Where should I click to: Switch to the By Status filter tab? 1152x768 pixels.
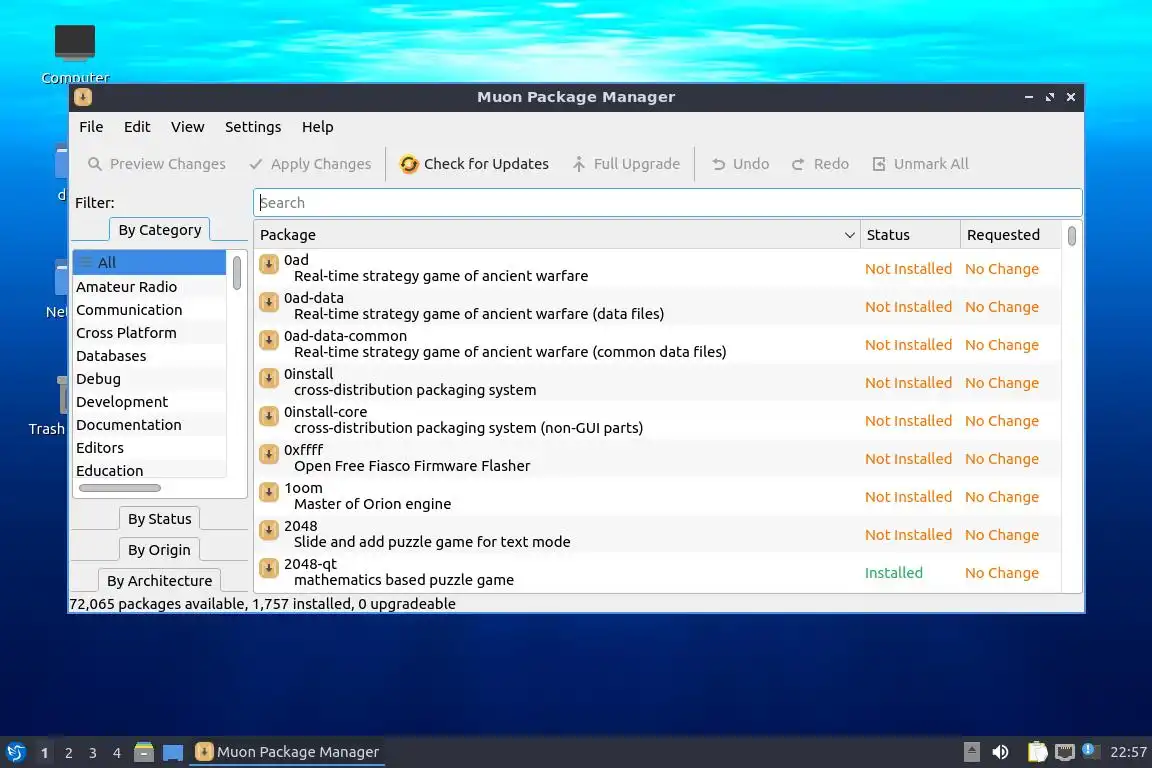(x=159, y=519)
